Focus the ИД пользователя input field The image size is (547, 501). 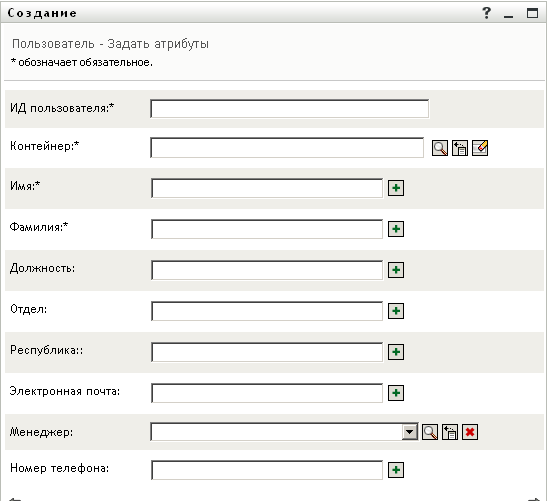click(290, 109)
